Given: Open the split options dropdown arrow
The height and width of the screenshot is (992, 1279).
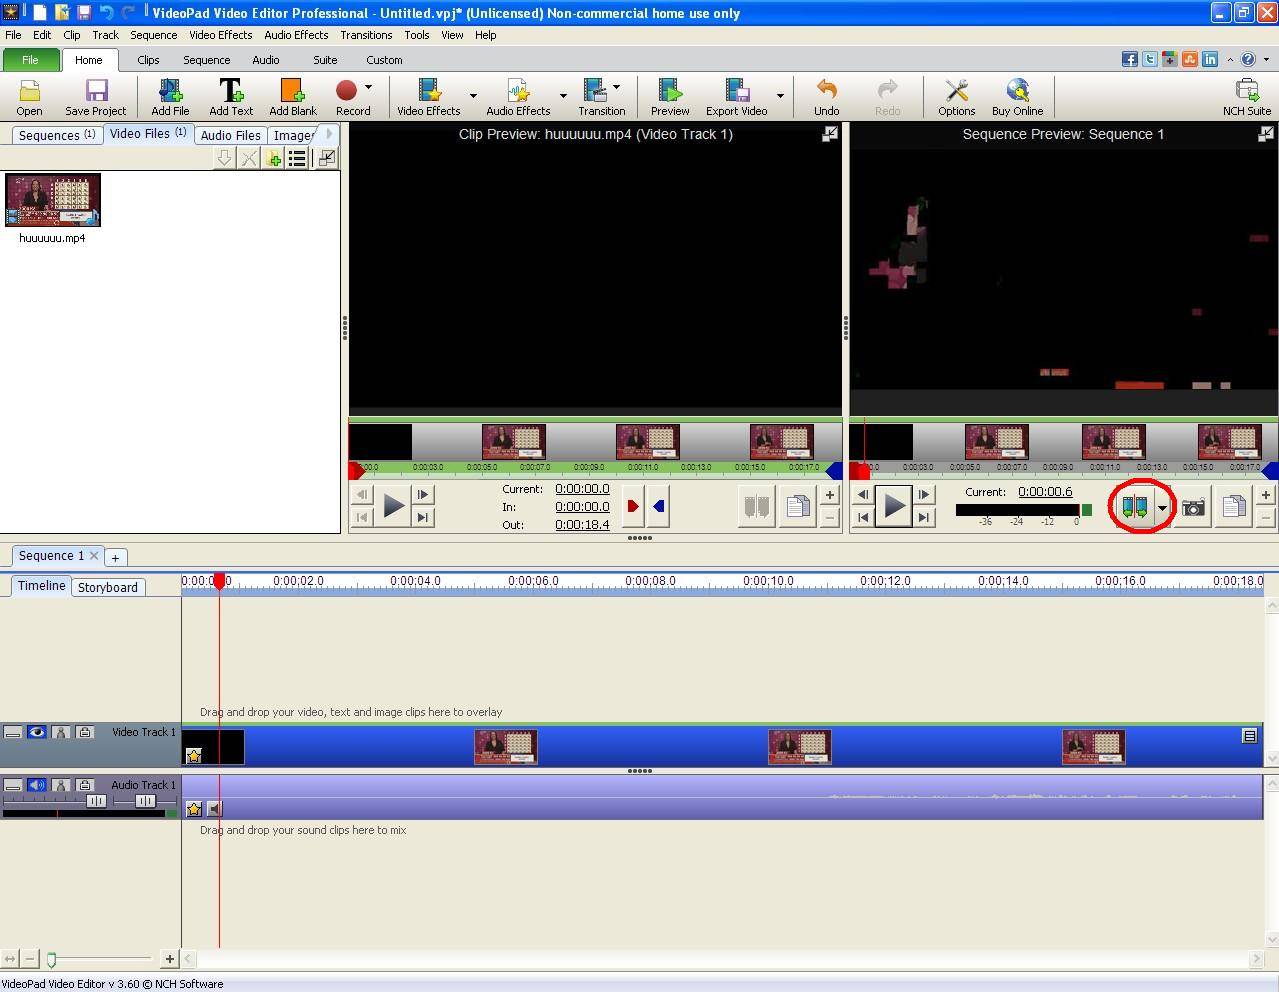Looking at the screenshot, I should pos(1162,508).
